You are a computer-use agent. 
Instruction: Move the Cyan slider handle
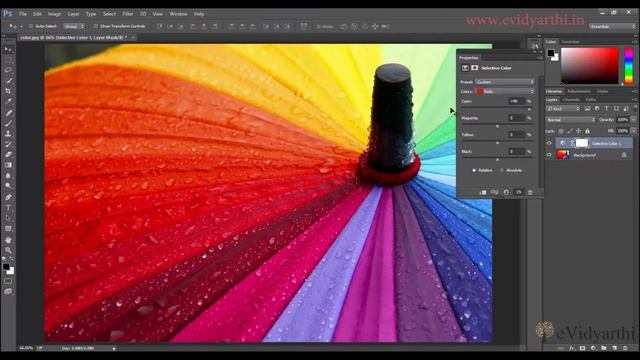[x=529, y=109]
